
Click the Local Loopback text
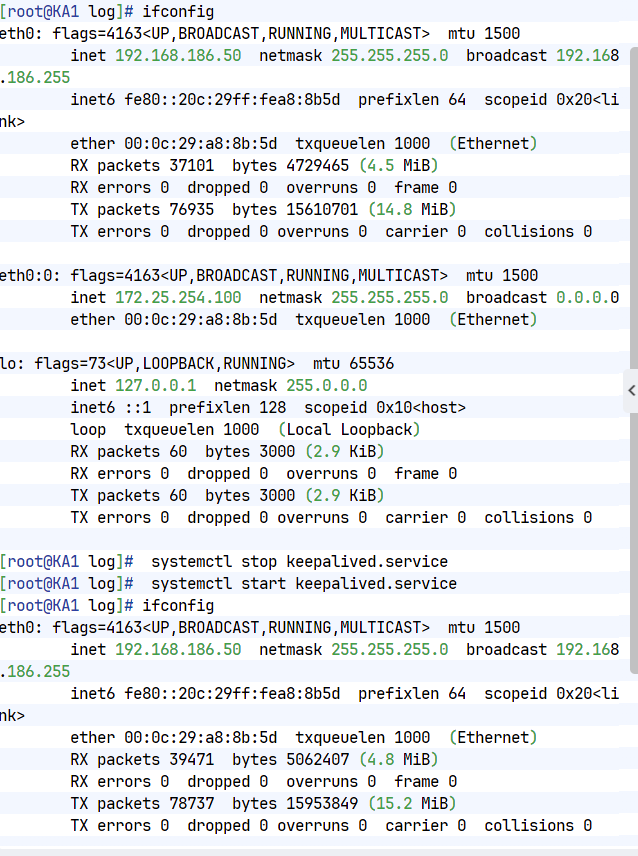point(349,430)
